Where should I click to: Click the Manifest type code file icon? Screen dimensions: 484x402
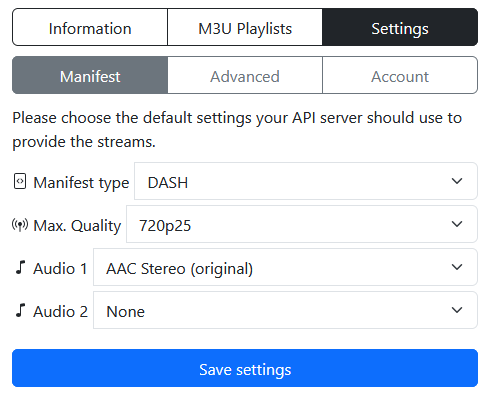tap(20, 181)
